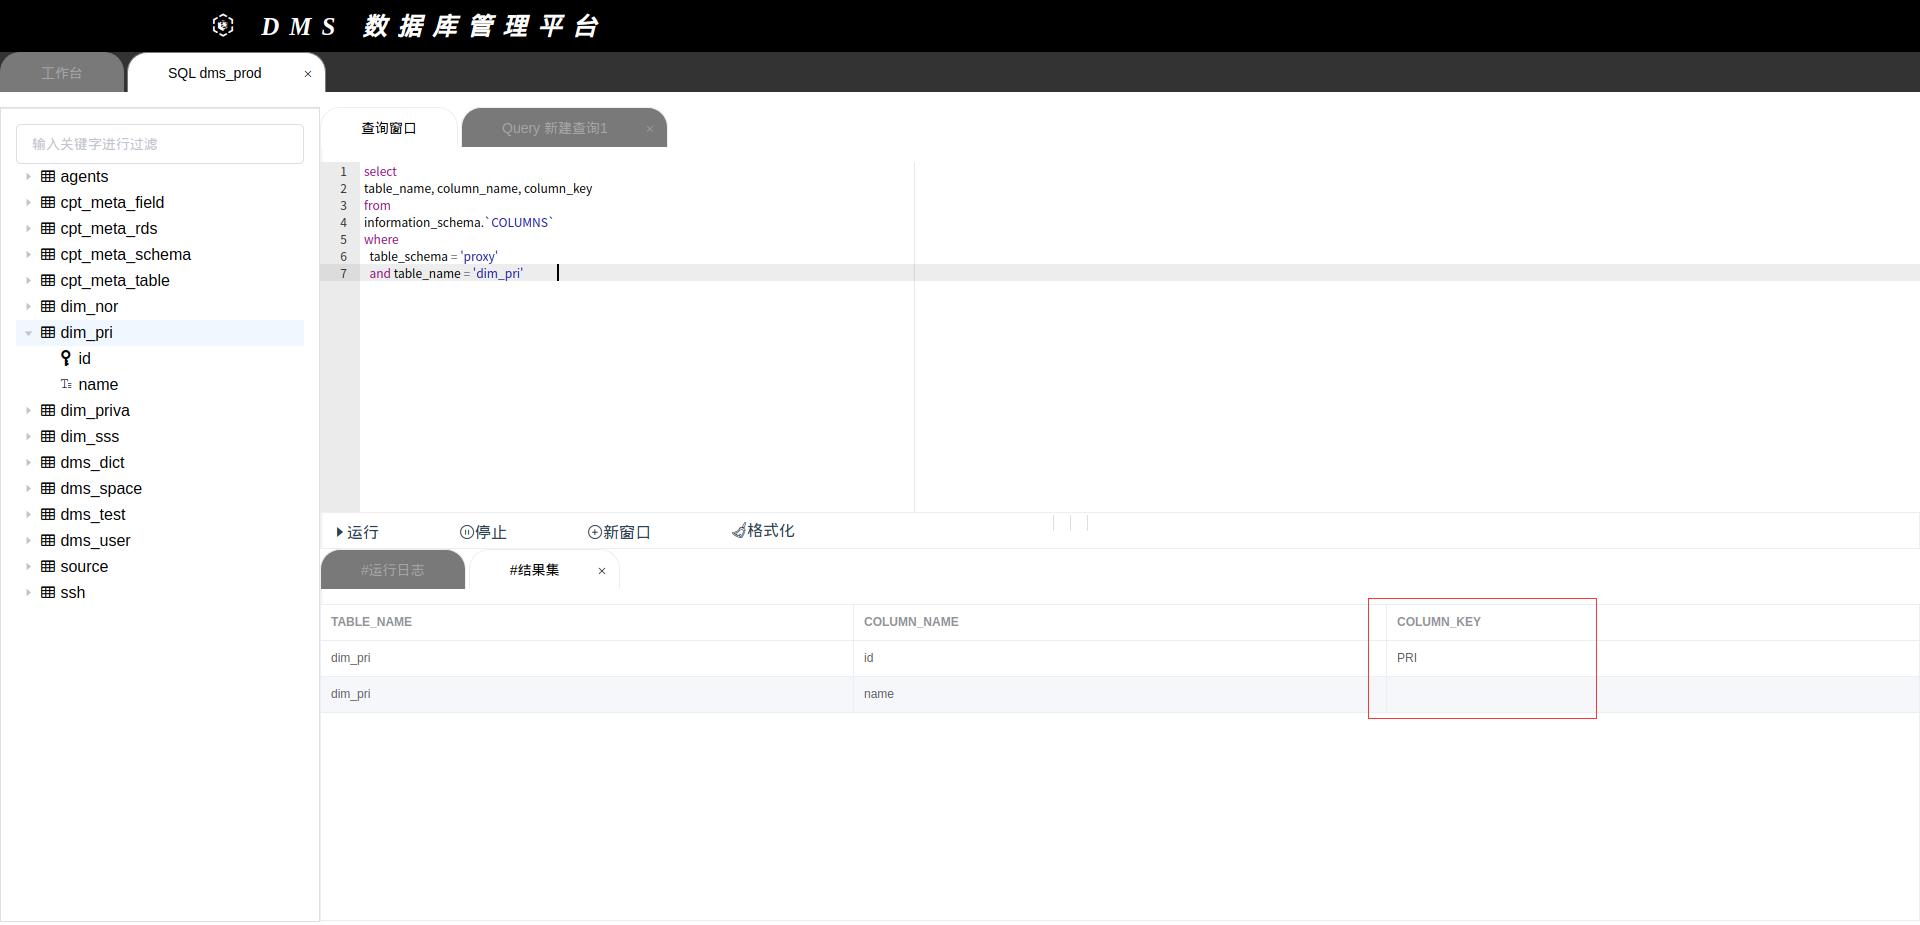The height and width of the screenshot is (925, 1920).
Task: Select the #结果集 tab
Action: pos(544,570)
